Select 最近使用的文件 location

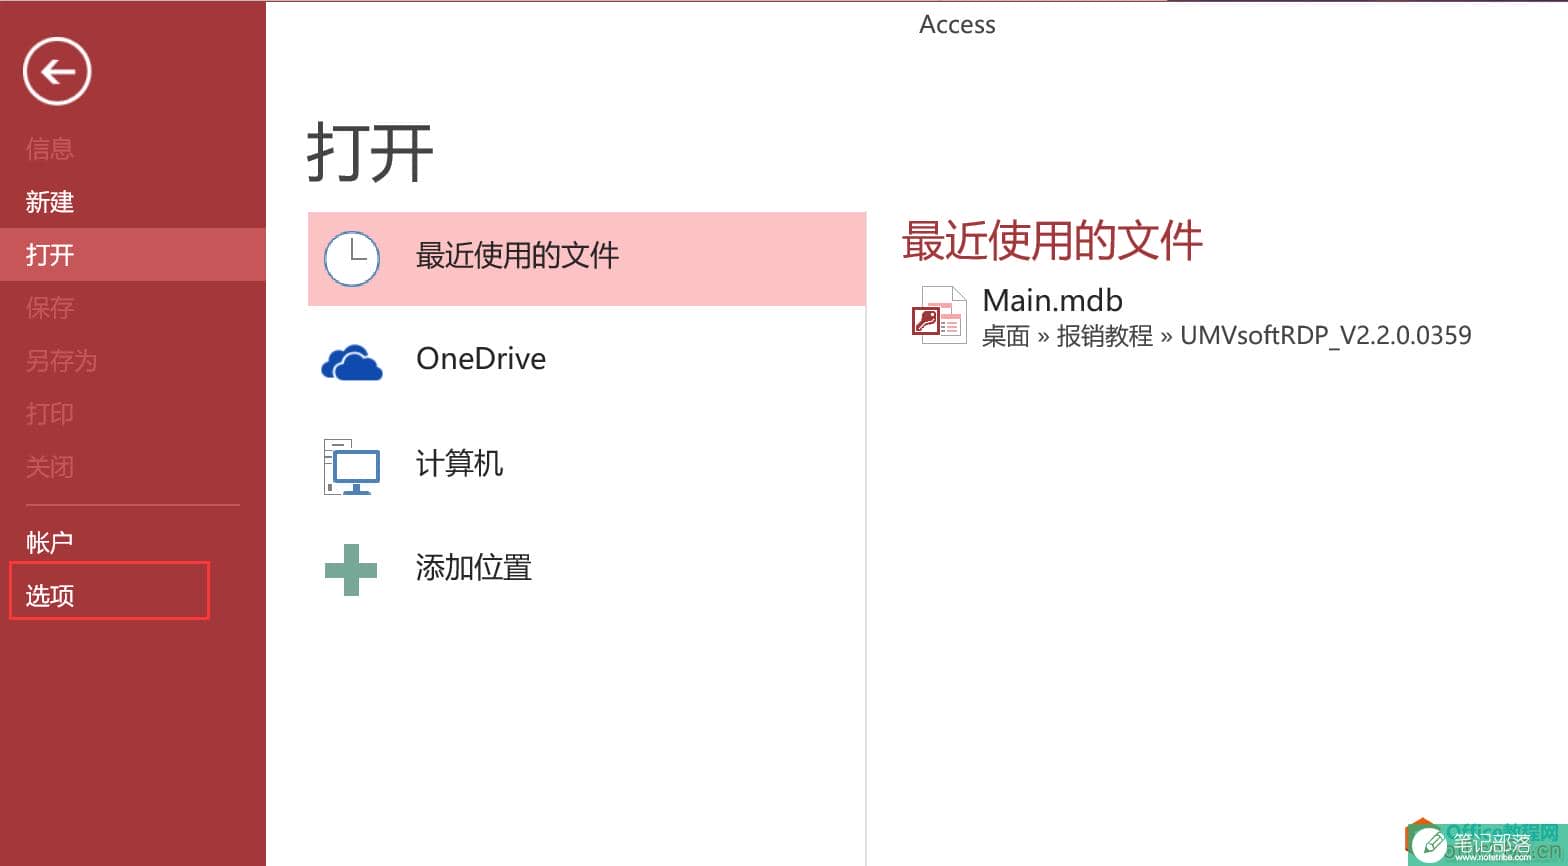[587, 258]
